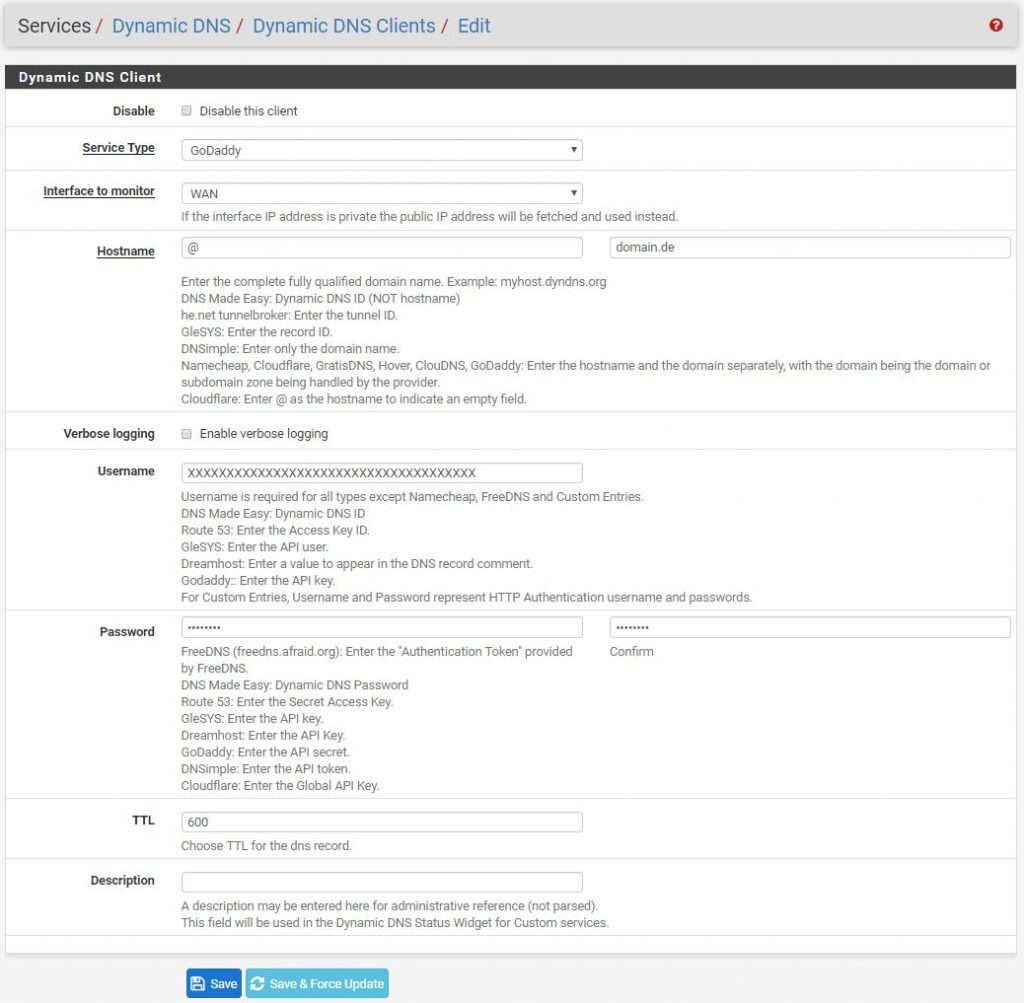
Task: Click the underlined Service Type label
Action: 118,148
